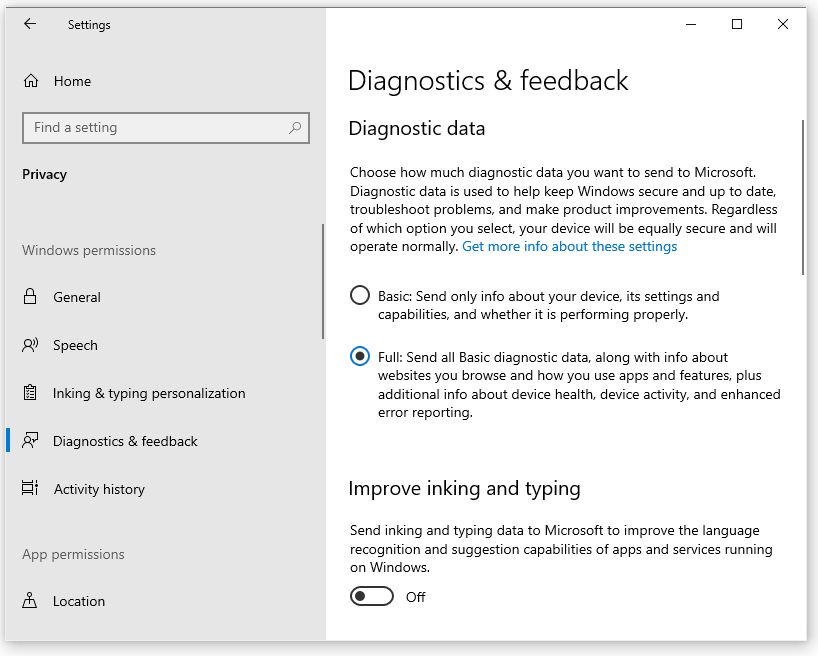Minimize the Settings window
818x656 pixels.
pyautogui.click(x=691, y=24)
